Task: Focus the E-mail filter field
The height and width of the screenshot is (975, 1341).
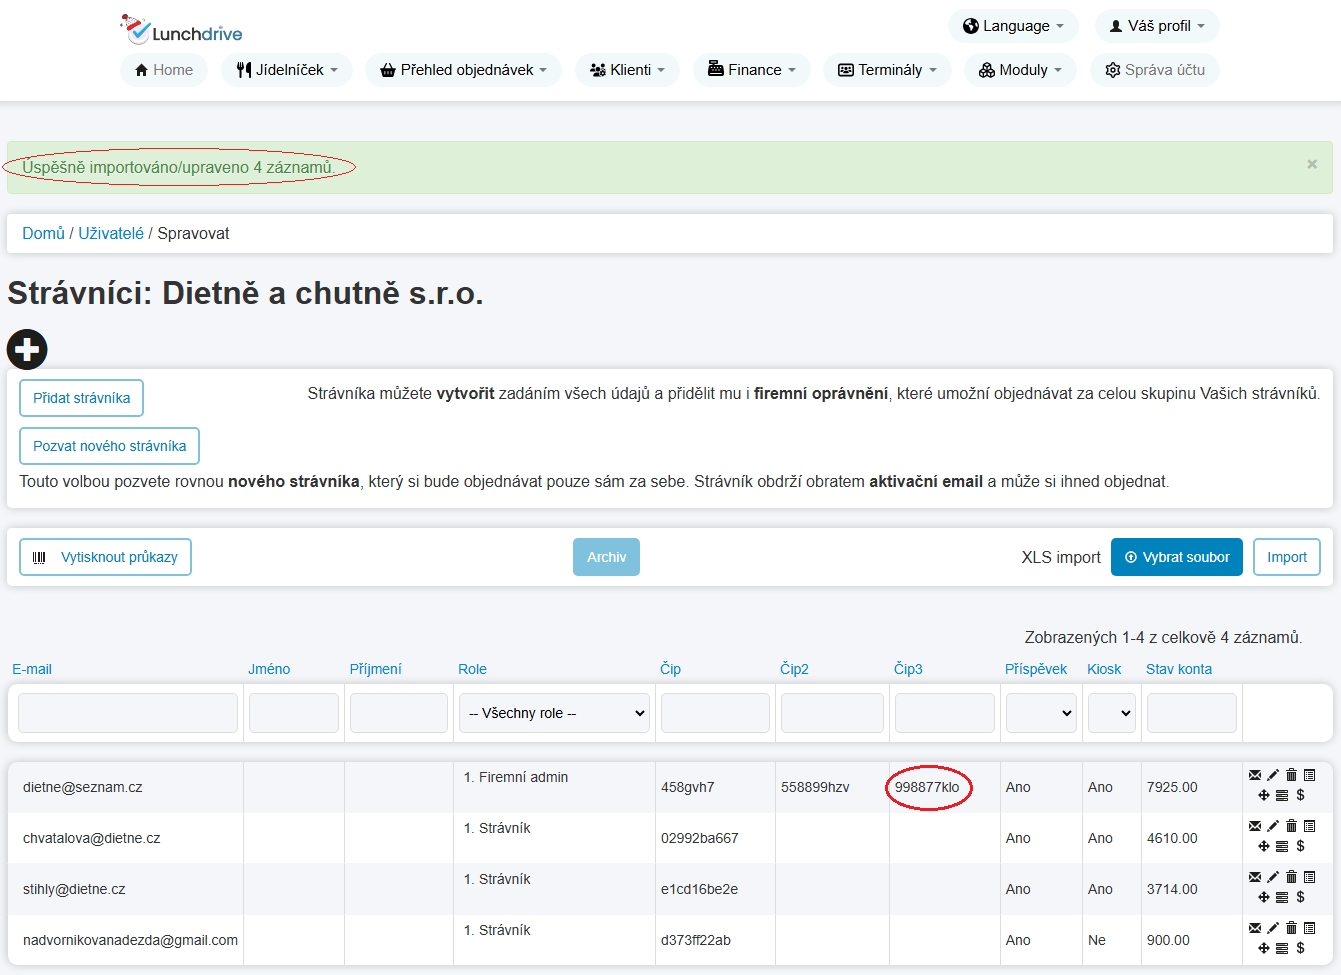Action: pyautogui.click(x=128, y=713)
